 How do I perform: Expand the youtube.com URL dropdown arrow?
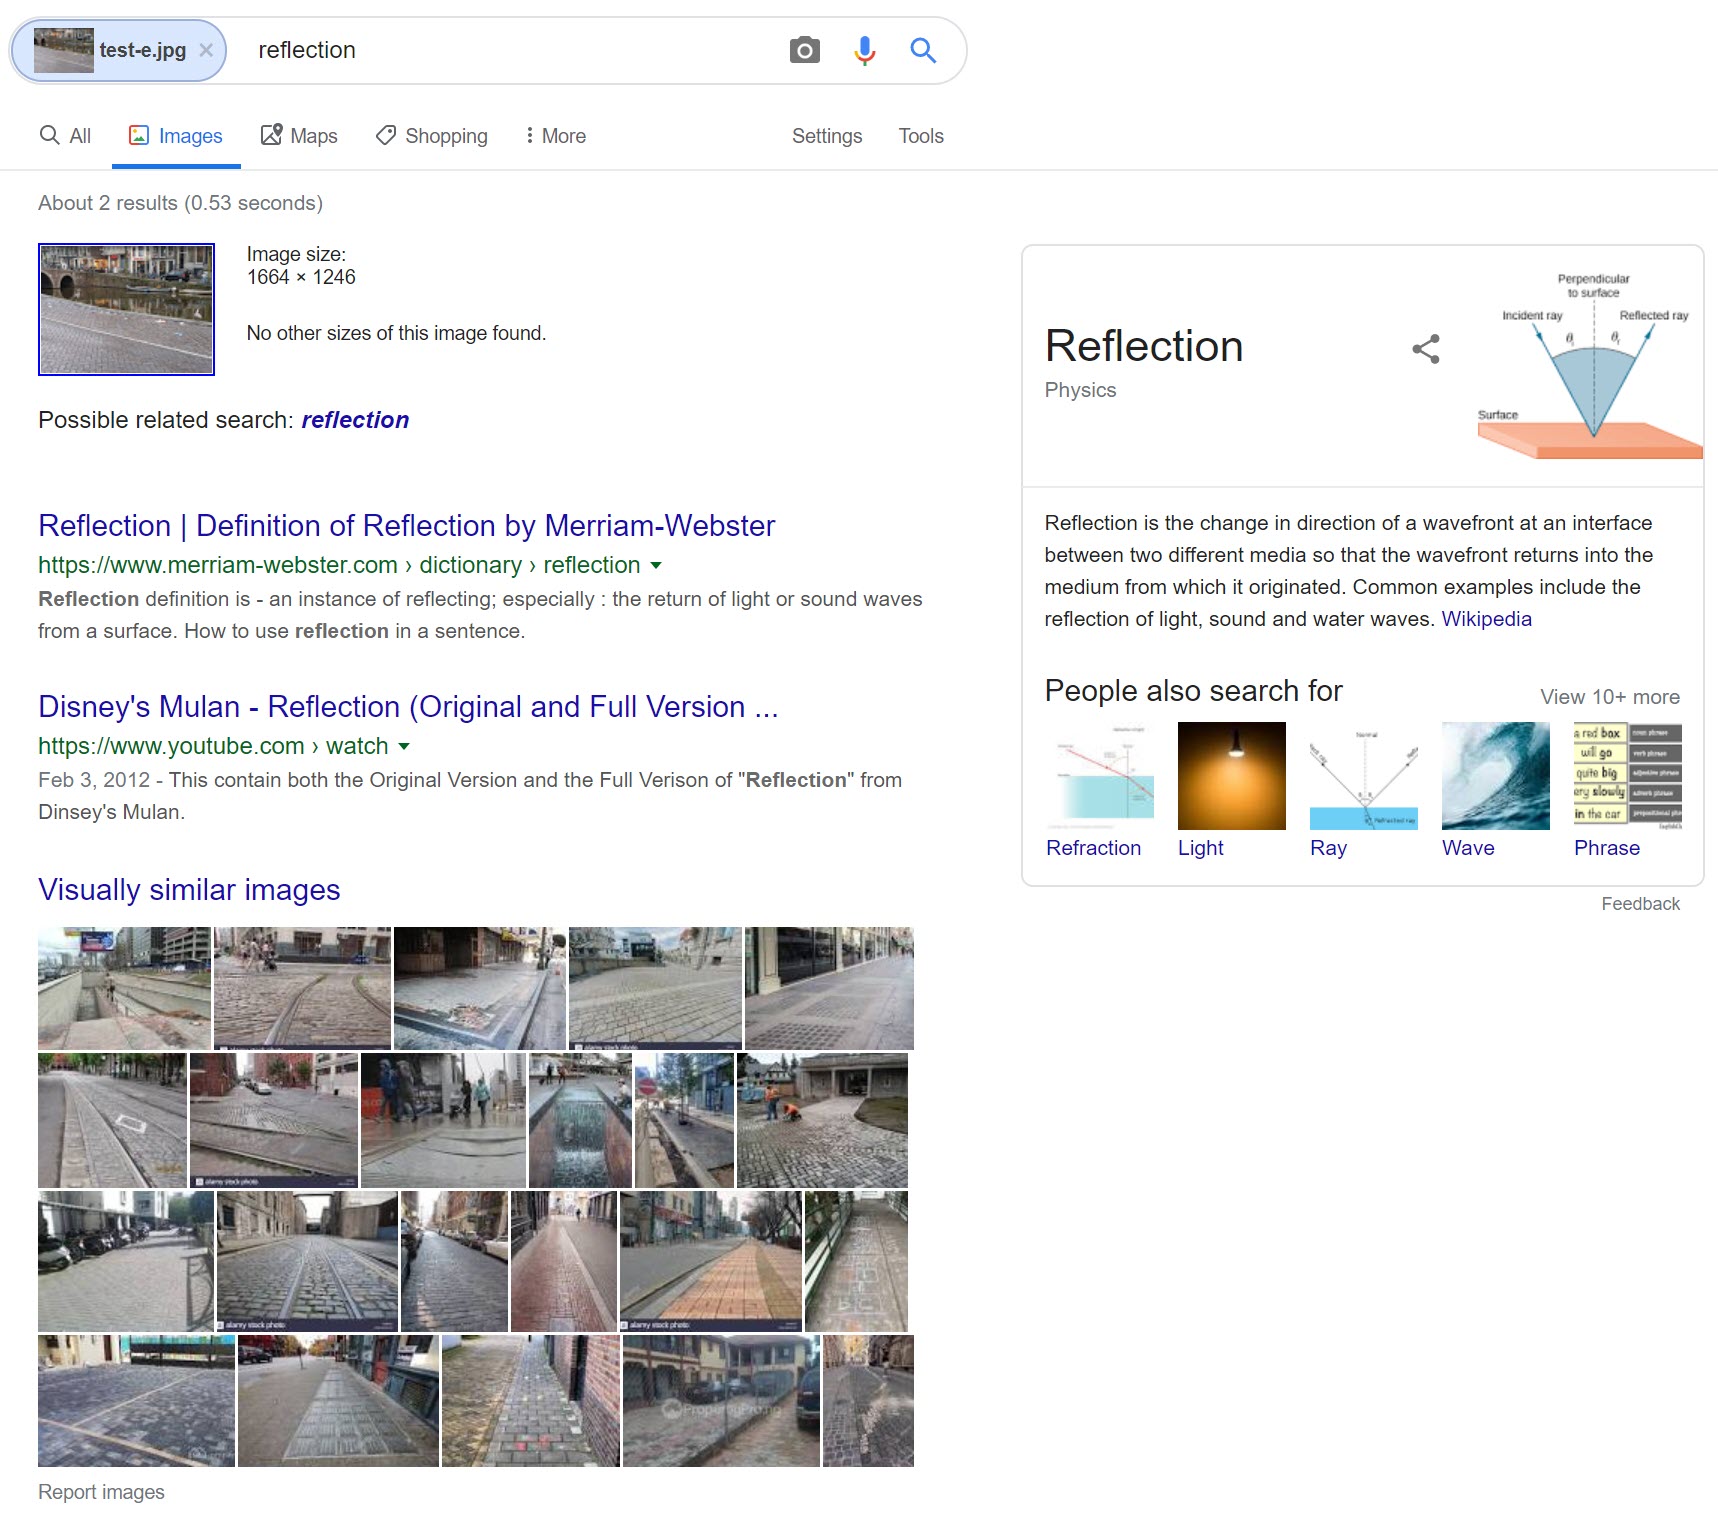[x=404, y=747]
